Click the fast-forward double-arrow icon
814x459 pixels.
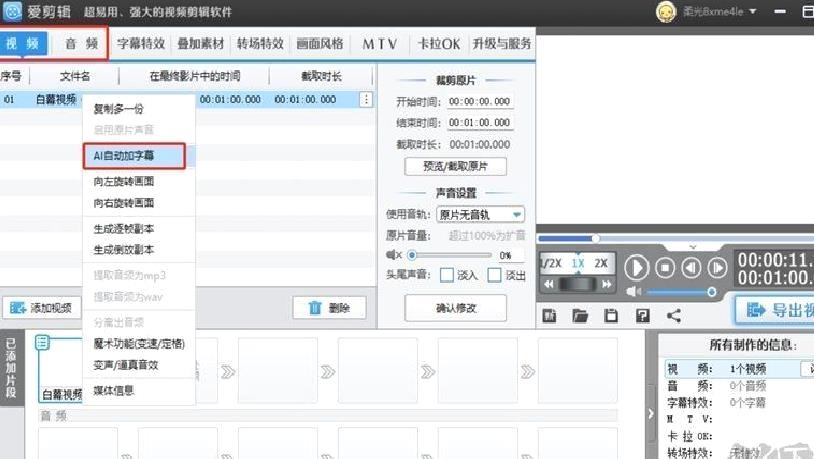pyautogui.click(x=606, y=284)
